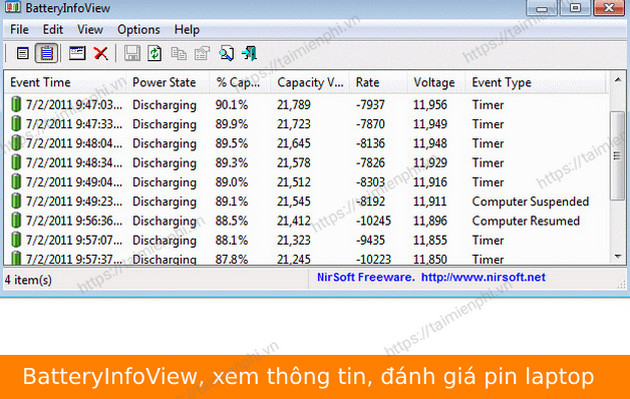Select the Show Battery Information toolbar icon
630x399 pixels.
coord(22,53)
